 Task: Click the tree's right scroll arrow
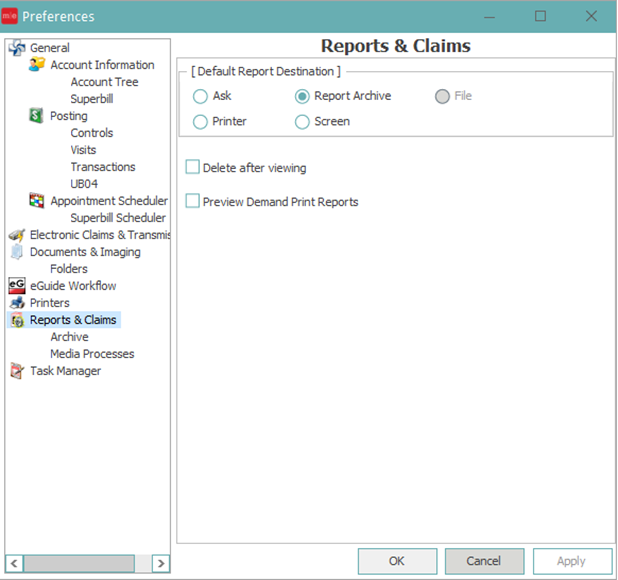coord(160,564)
